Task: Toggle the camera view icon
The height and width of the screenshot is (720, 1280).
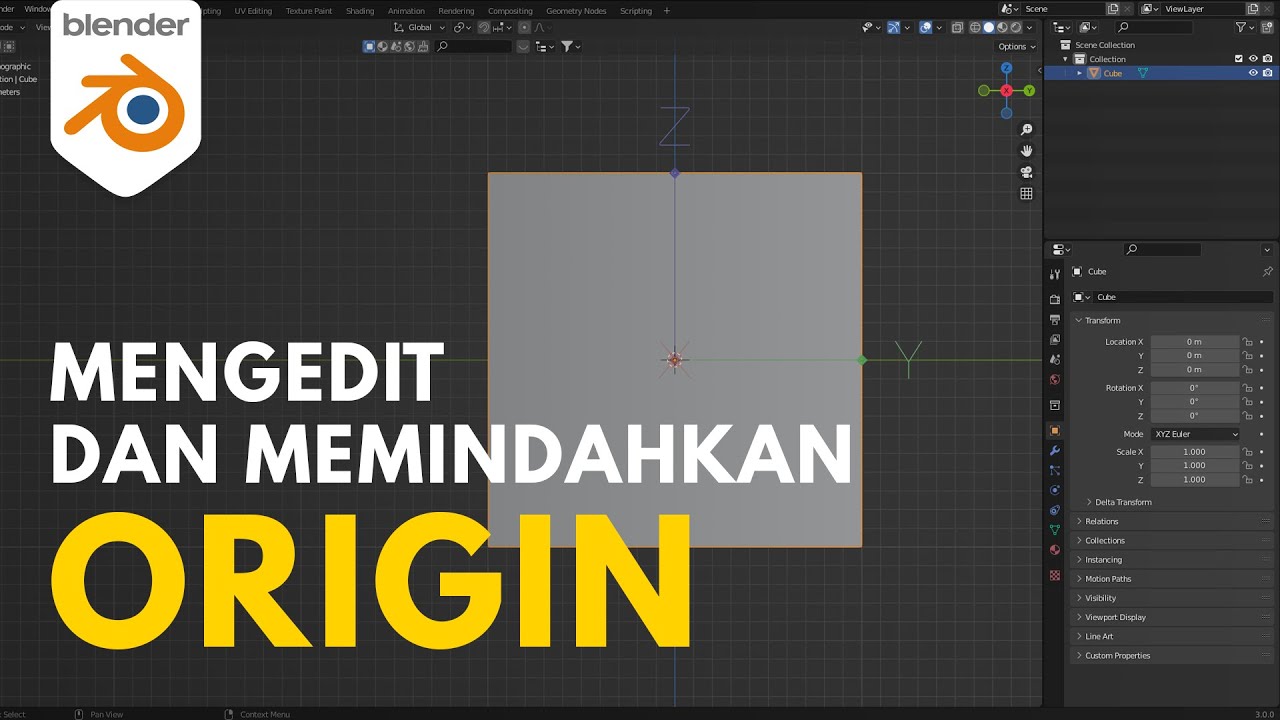Action: (1026, 172)
